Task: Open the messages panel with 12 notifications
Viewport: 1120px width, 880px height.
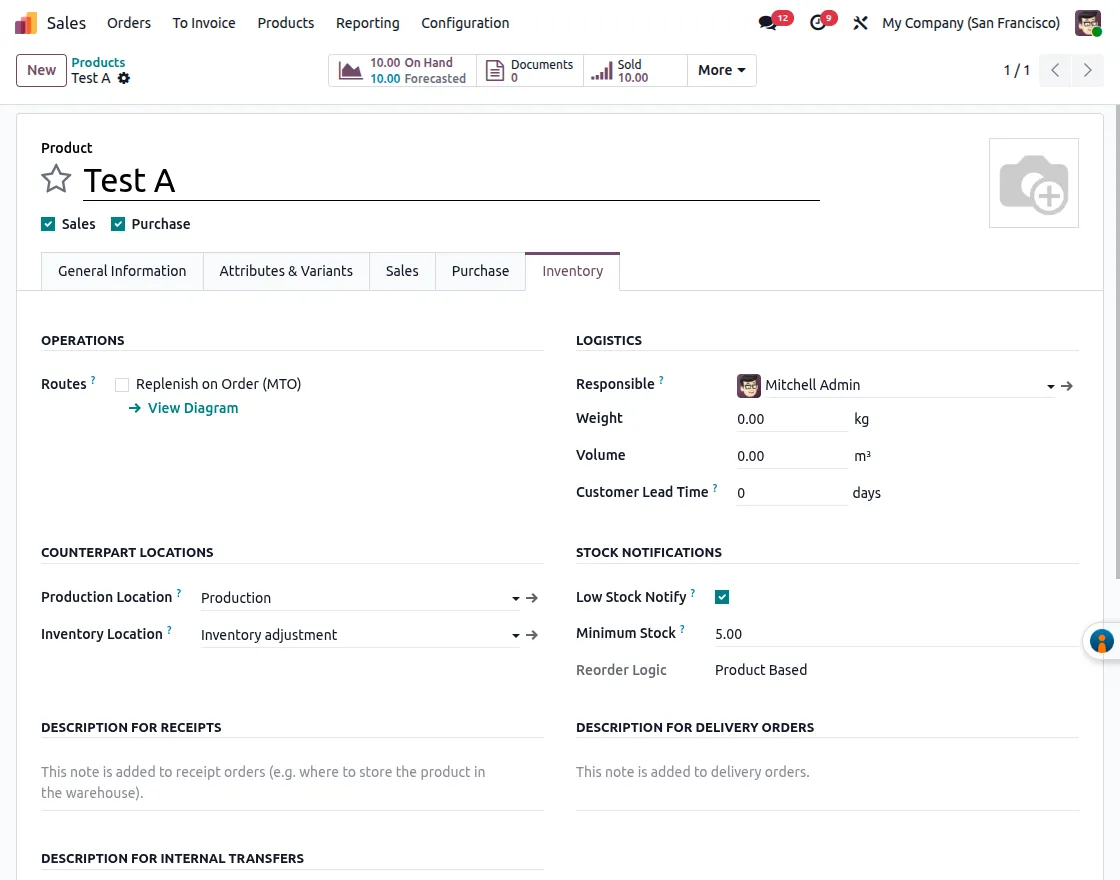Action: (767, 22)
